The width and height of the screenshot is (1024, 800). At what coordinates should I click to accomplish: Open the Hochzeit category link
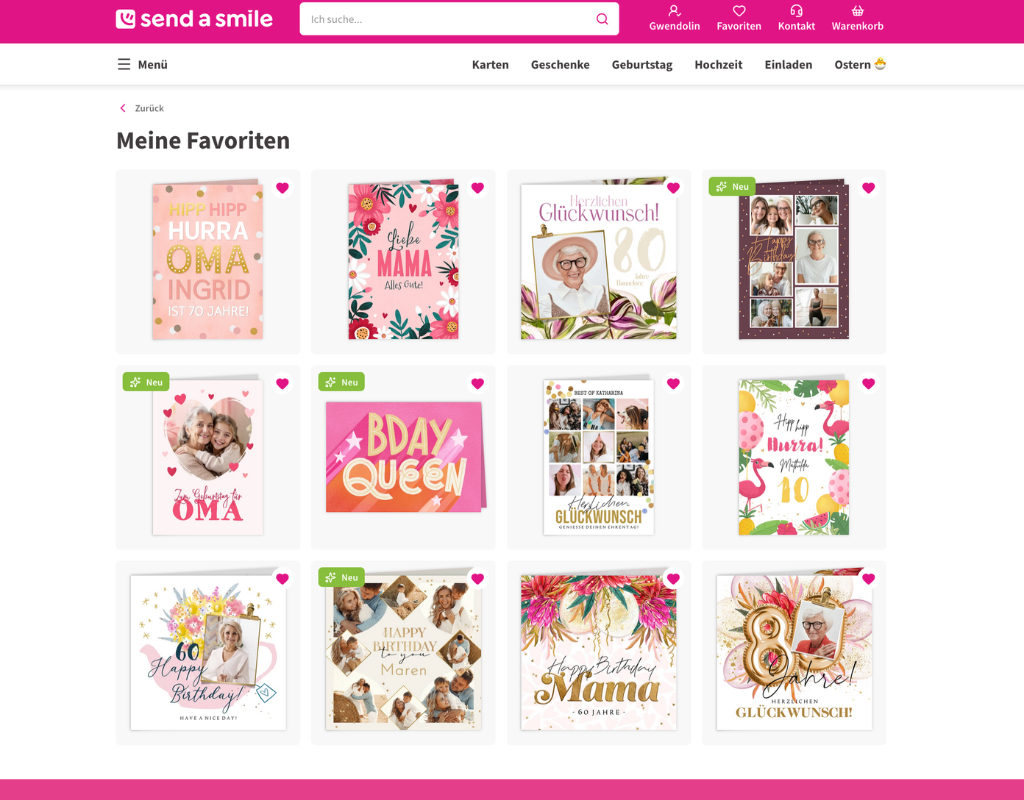[x=718, y=65]
